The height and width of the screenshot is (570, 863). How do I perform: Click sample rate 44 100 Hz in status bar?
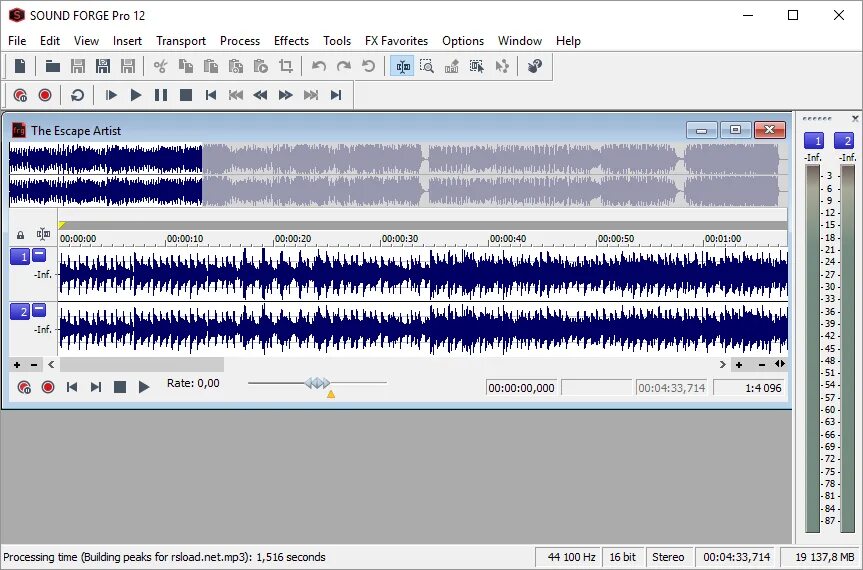click(x=569, y=557)
